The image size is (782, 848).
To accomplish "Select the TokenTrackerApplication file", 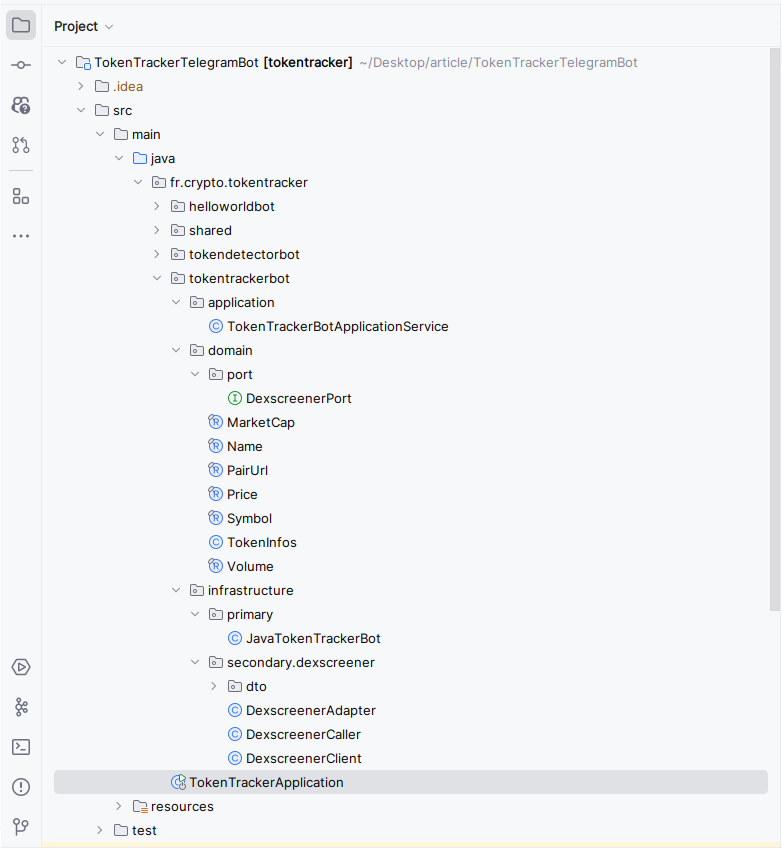I will point(266,783).
